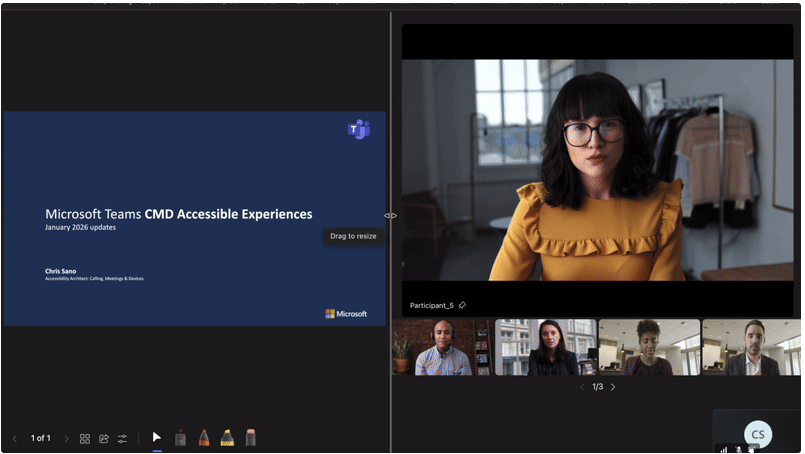This screenshot has width=805, height=454.
Task: Click the Microsoft Teams presentation slide
Action: point(194,218)
